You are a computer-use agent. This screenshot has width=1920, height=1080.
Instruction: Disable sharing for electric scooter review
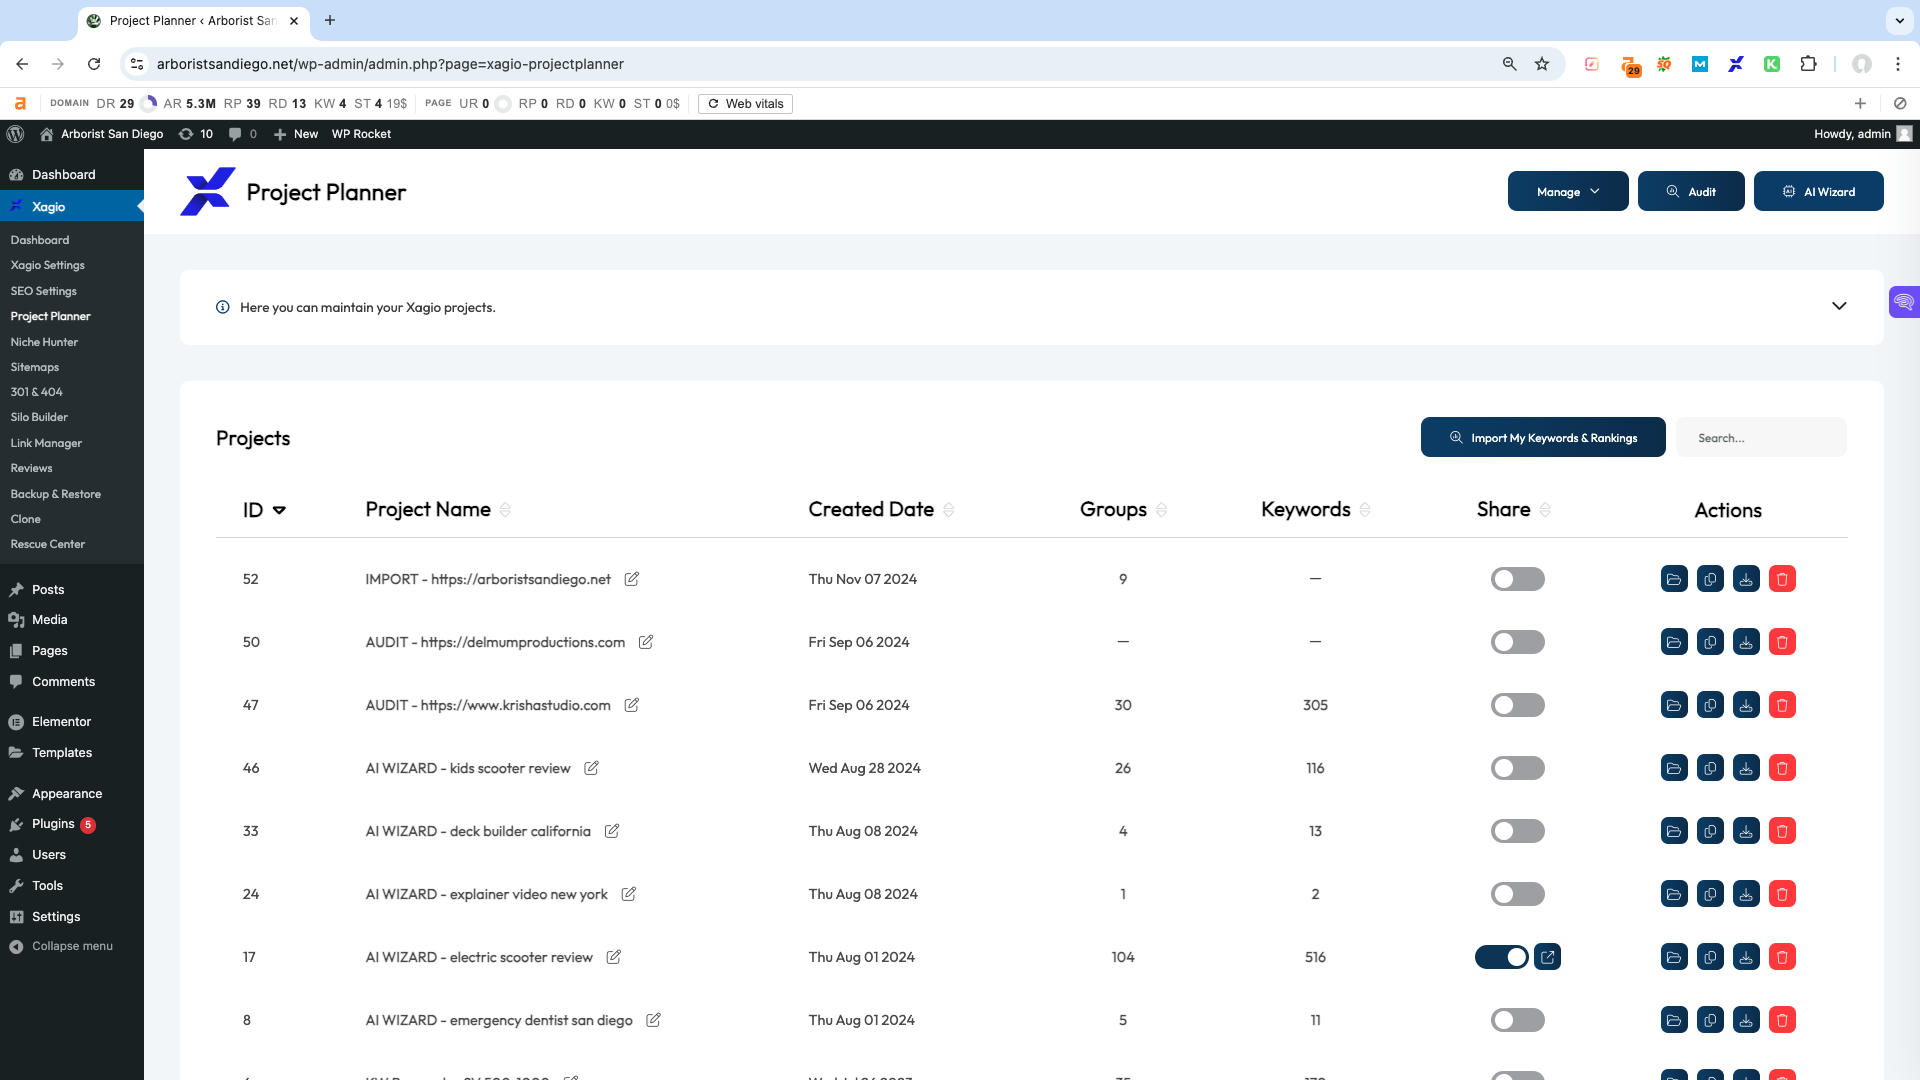[1502, 957]
